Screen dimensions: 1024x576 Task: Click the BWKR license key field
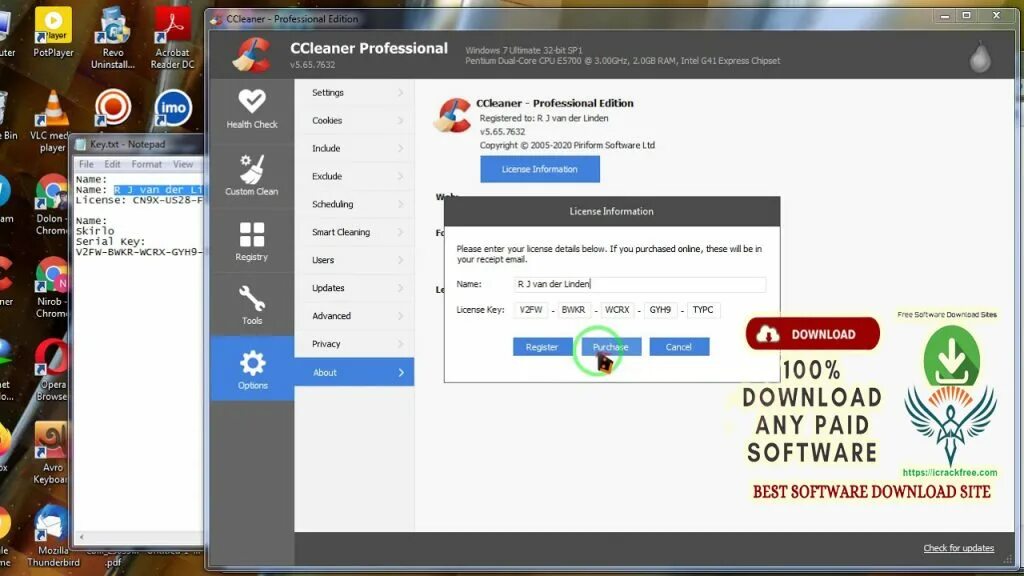click(x=573, y=310)
